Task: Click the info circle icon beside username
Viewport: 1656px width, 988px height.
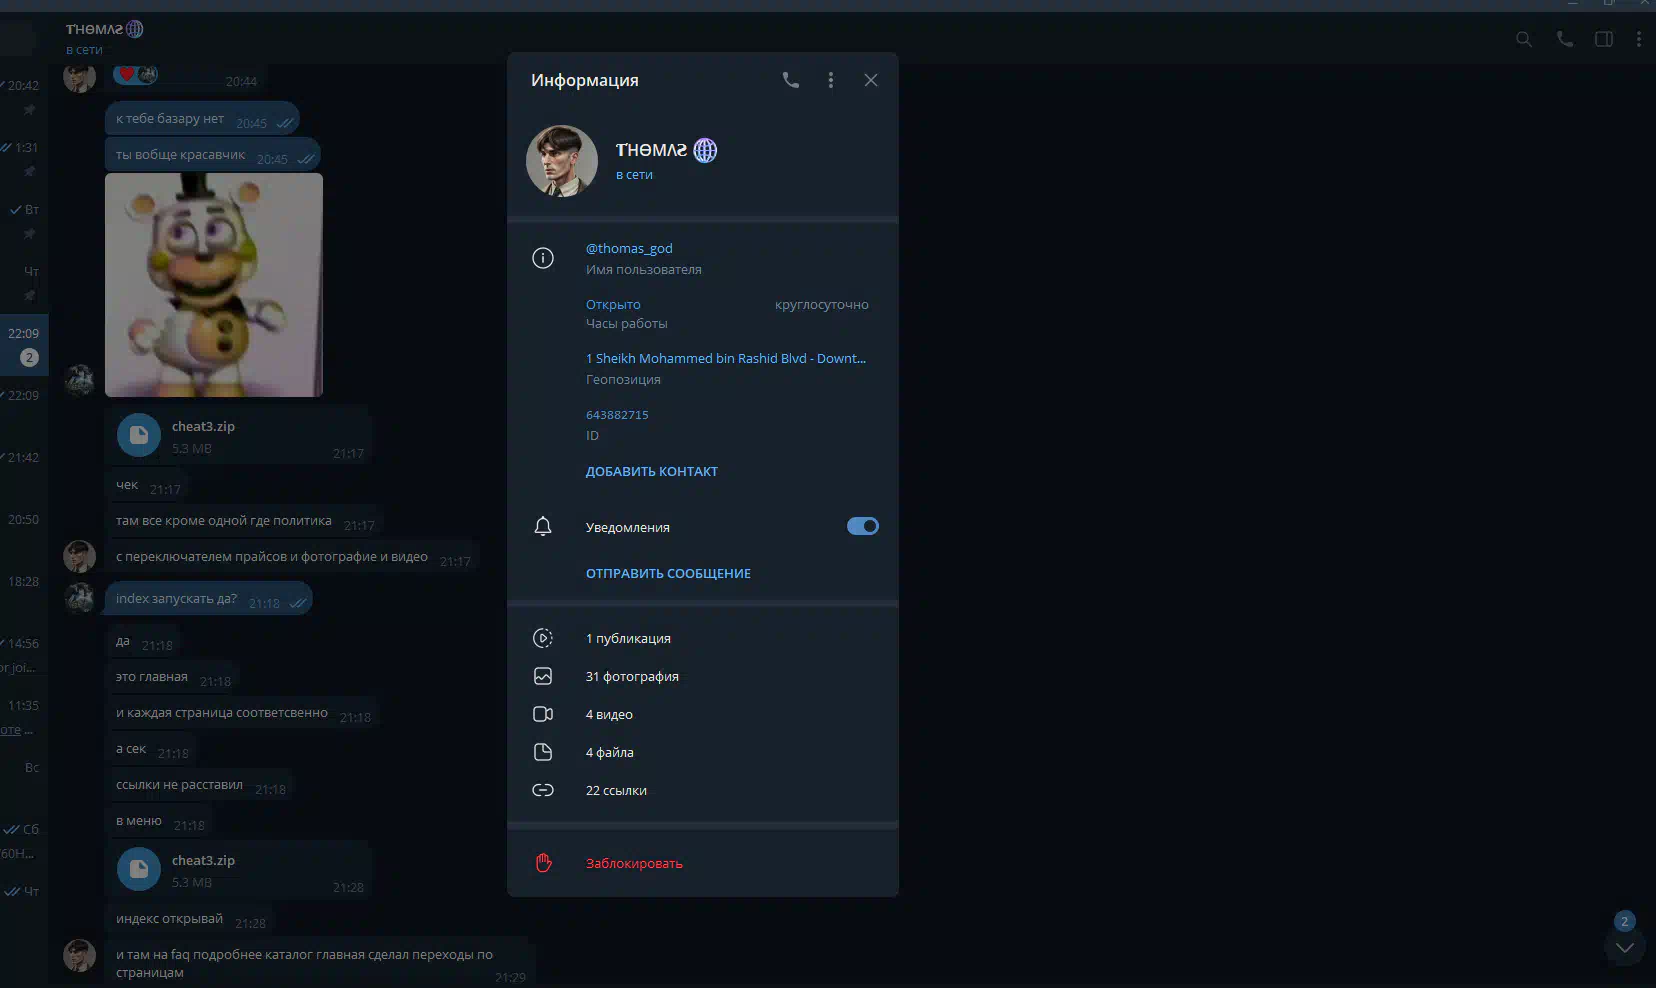Action: [543, 258]
